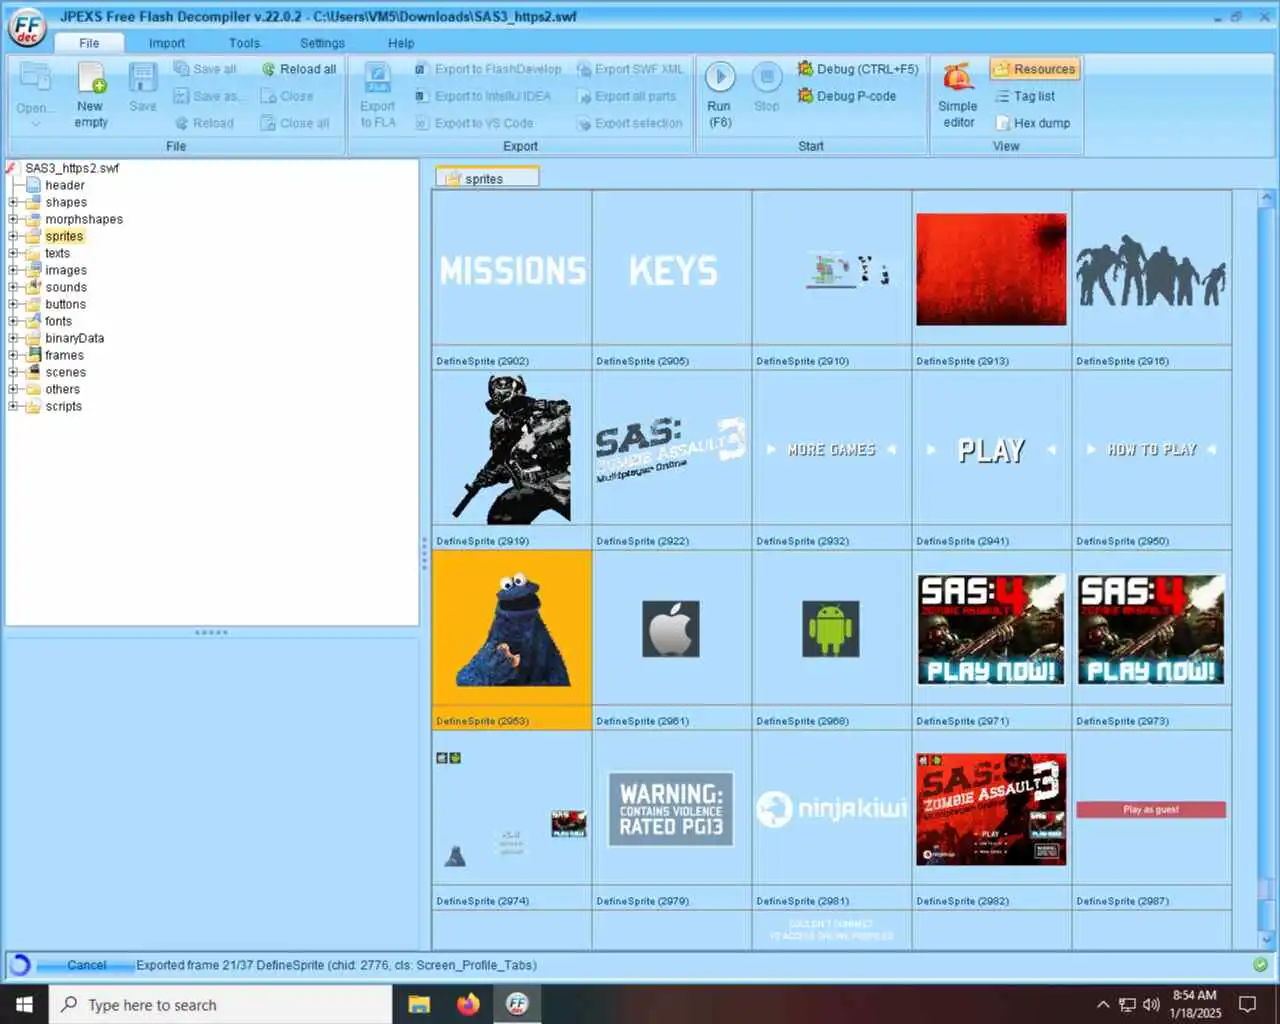Screen dimensions: 1280x1024
Task: Click the taskbar search box
Action: 220,1004
